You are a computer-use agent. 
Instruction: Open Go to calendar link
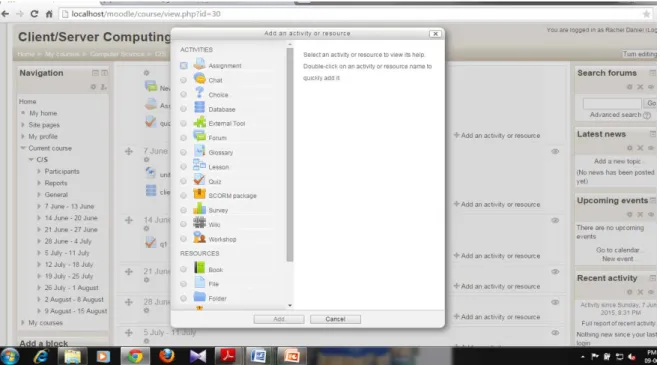pyautogui.click(x=617, y=250)
